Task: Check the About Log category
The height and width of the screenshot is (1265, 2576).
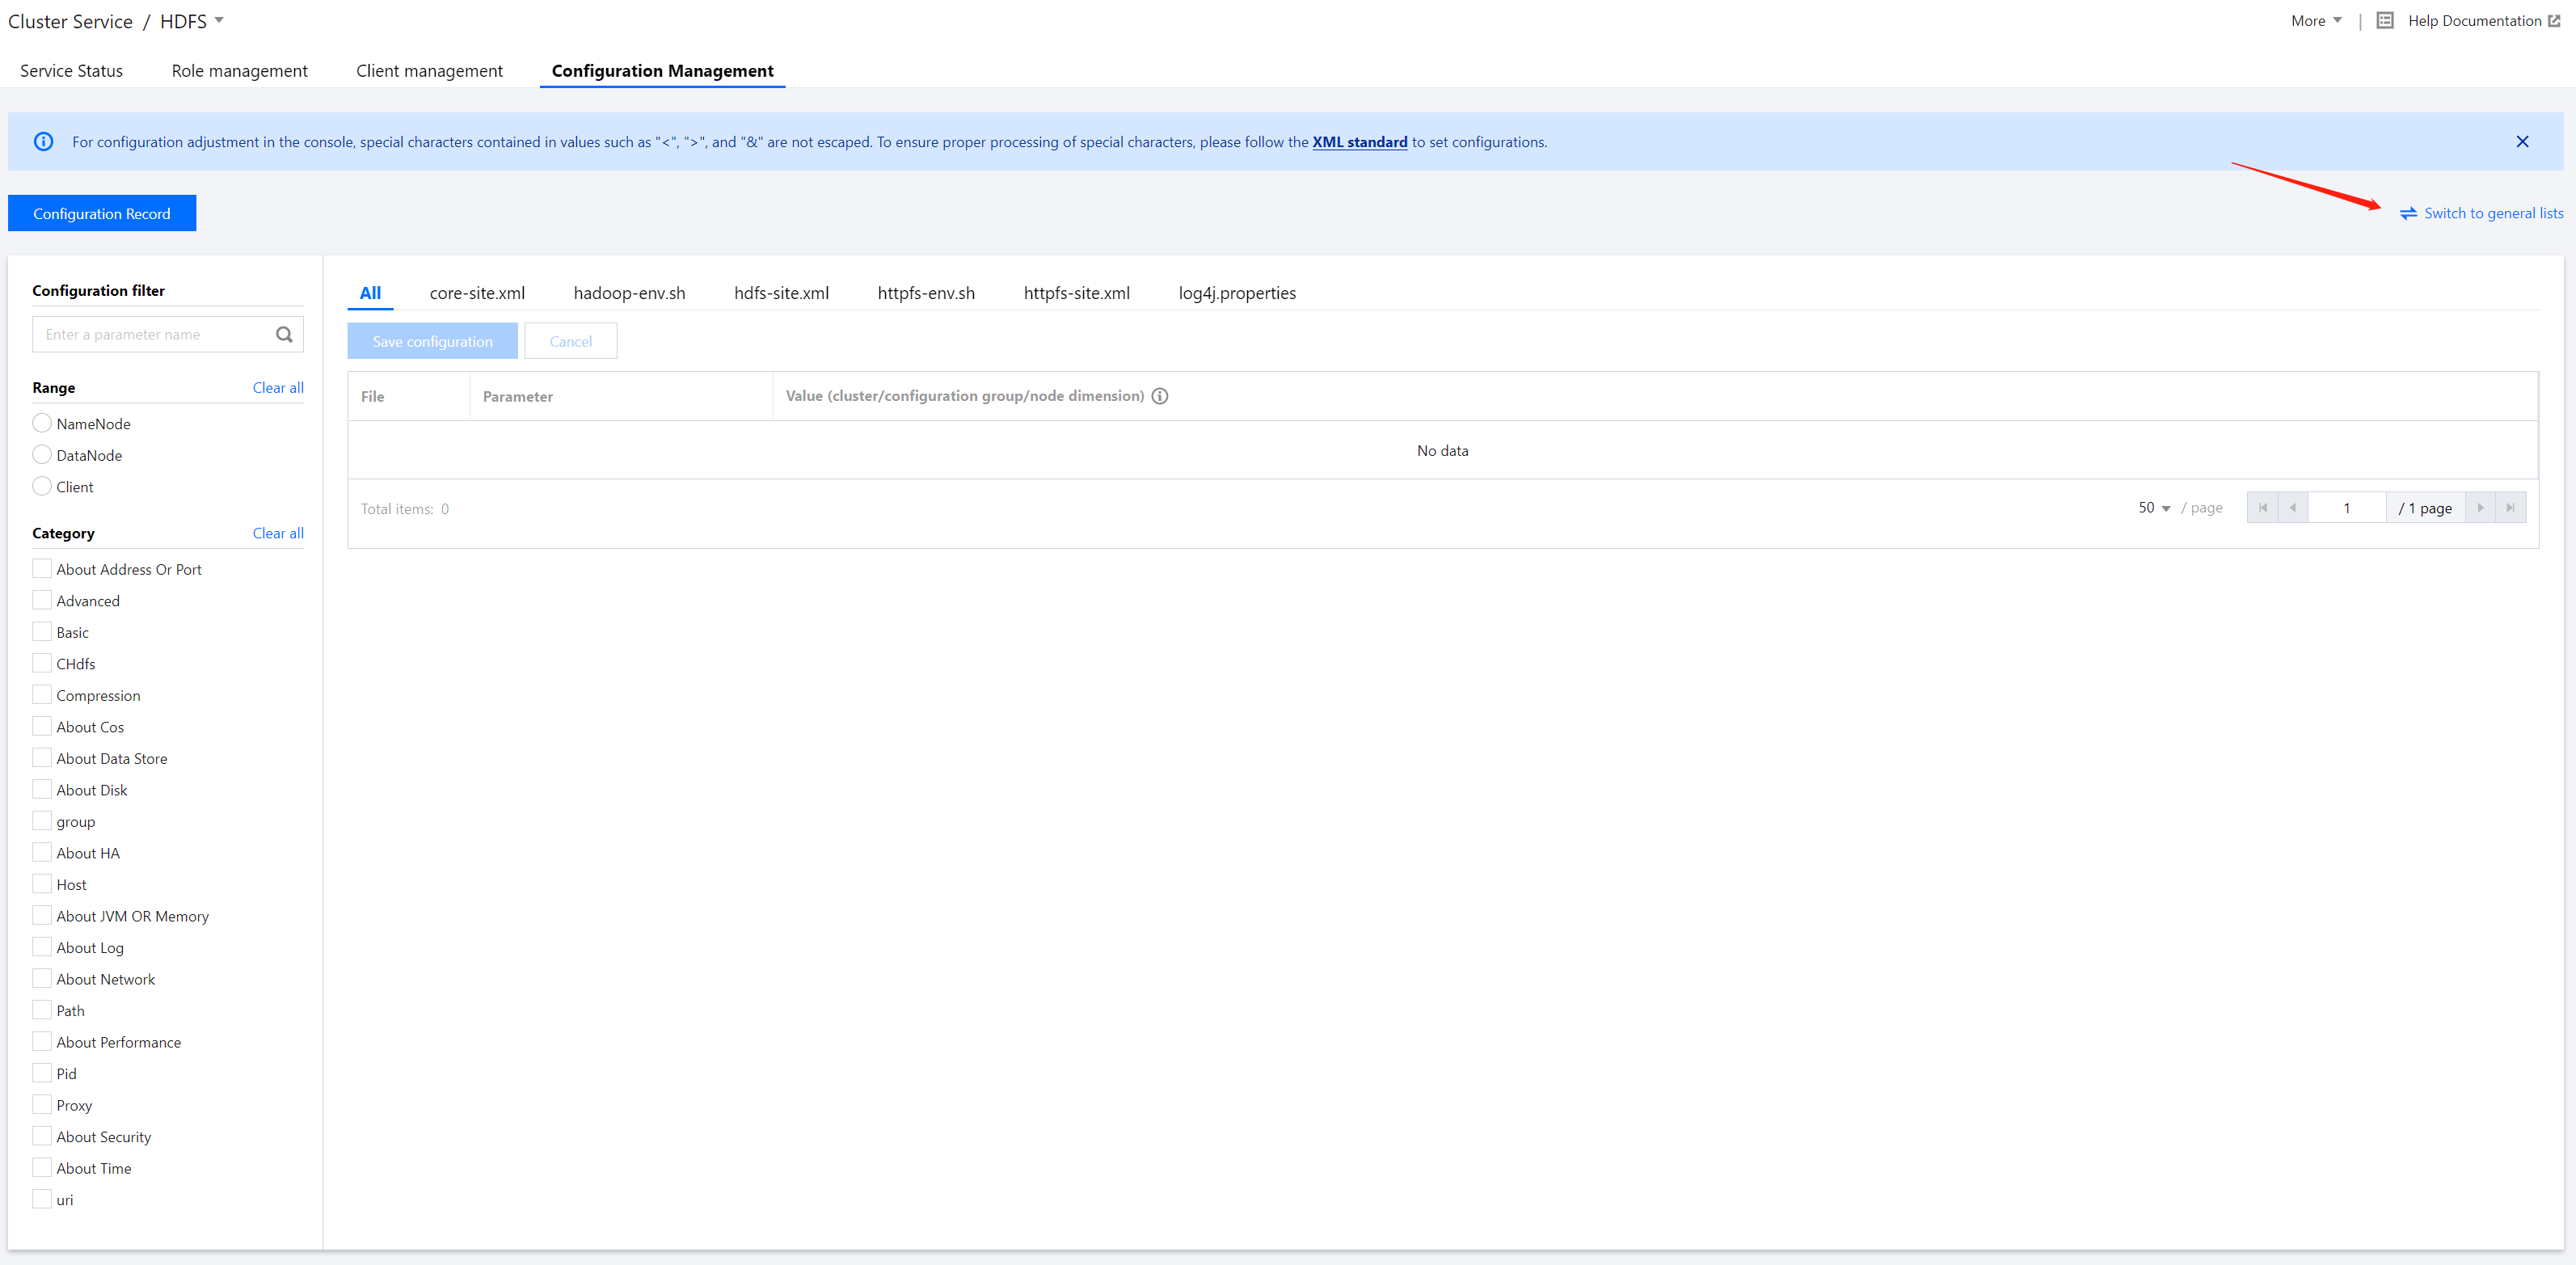Action: click(42, 947)
